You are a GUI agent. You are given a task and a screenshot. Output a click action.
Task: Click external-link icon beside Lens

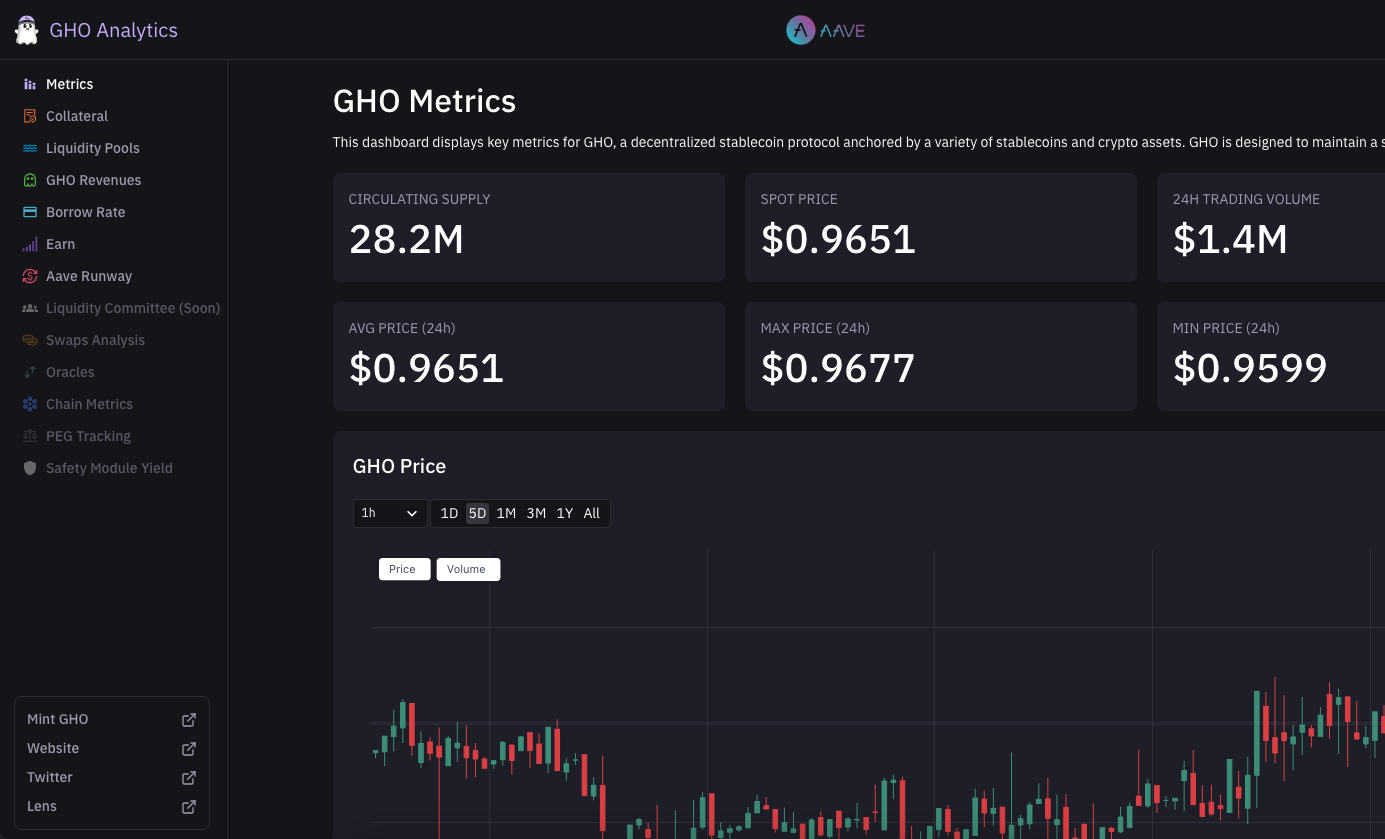pos(189,807)
